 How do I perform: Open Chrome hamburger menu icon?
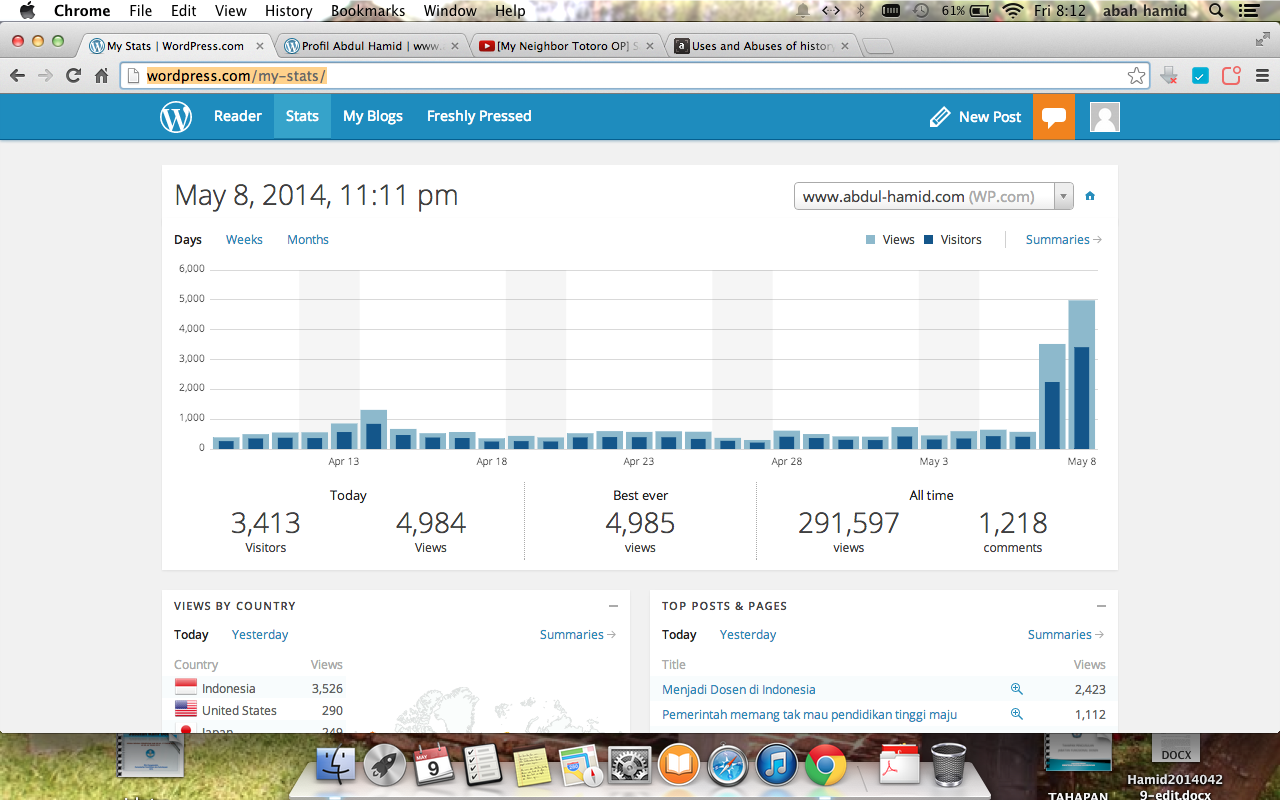[x=1262, y=76]
